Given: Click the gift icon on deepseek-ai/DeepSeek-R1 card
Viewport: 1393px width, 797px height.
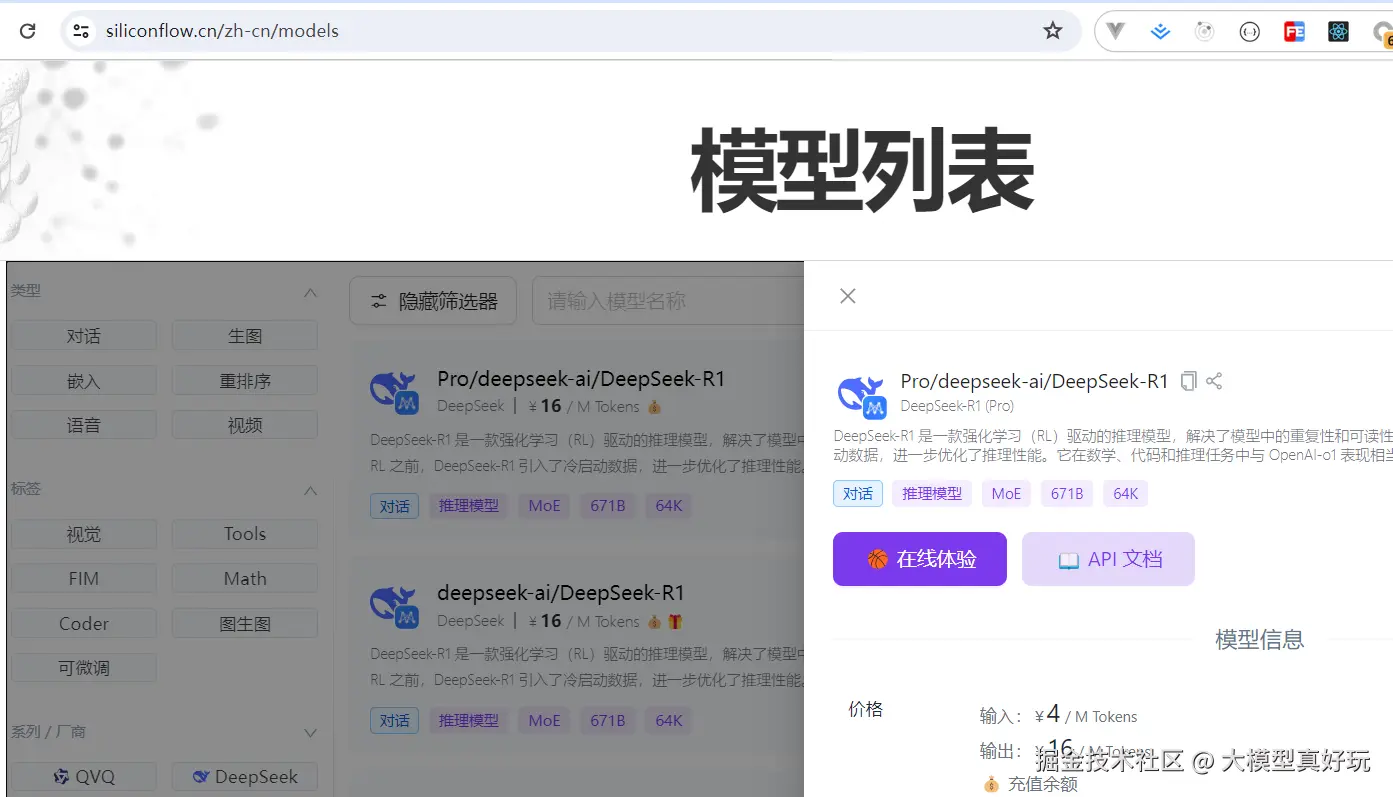Looking at the screenshot, I should (x=675, y=622).
